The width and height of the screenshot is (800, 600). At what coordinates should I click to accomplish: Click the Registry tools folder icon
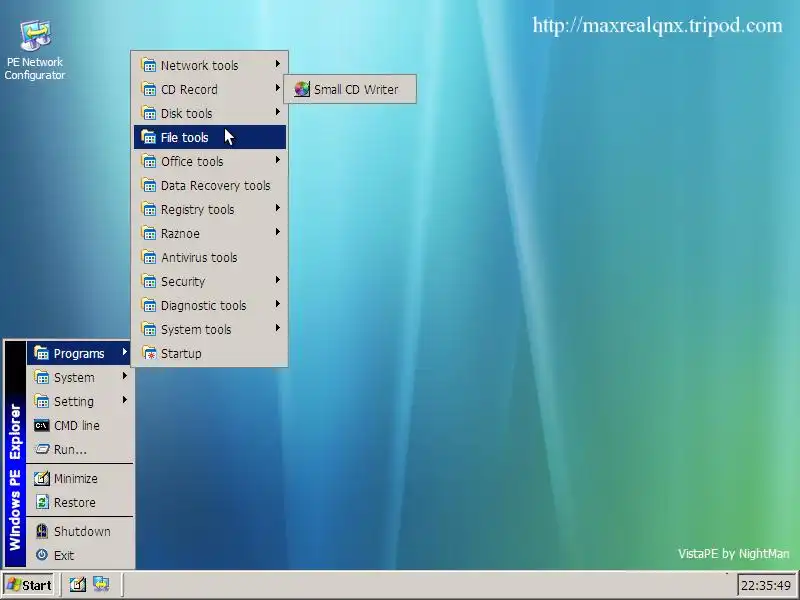[148, 209]
